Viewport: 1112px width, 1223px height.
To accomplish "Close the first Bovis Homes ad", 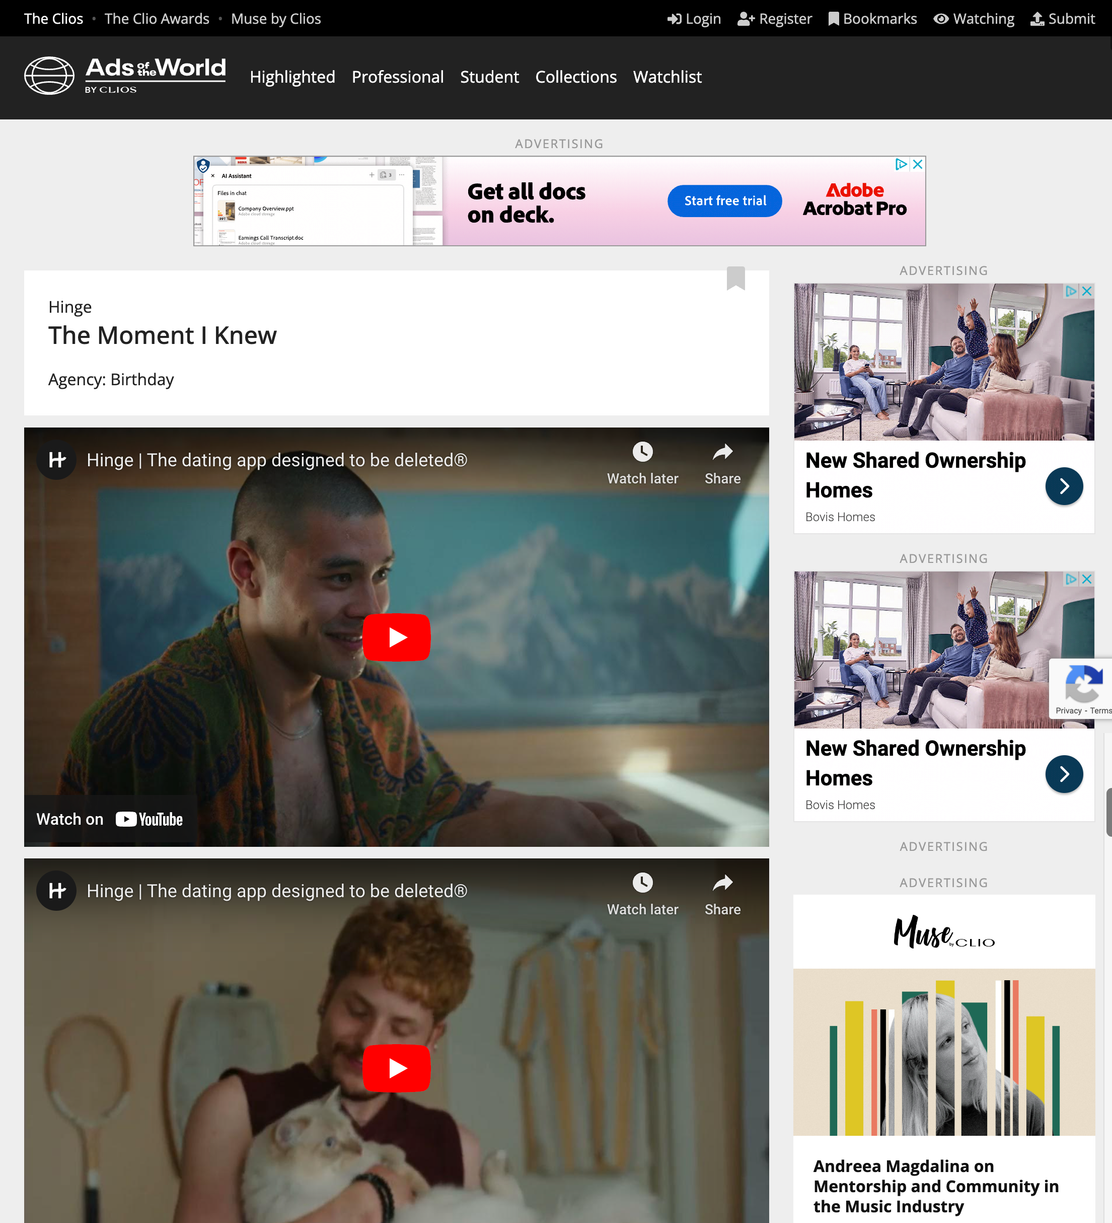I will (1086, 291).
